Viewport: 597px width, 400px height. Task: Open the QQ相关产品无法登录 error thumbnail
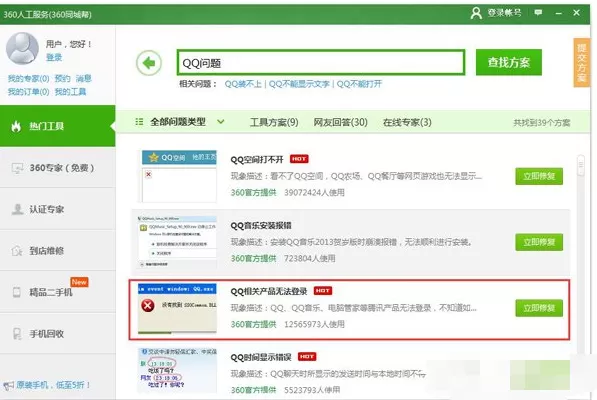[177, 308]
